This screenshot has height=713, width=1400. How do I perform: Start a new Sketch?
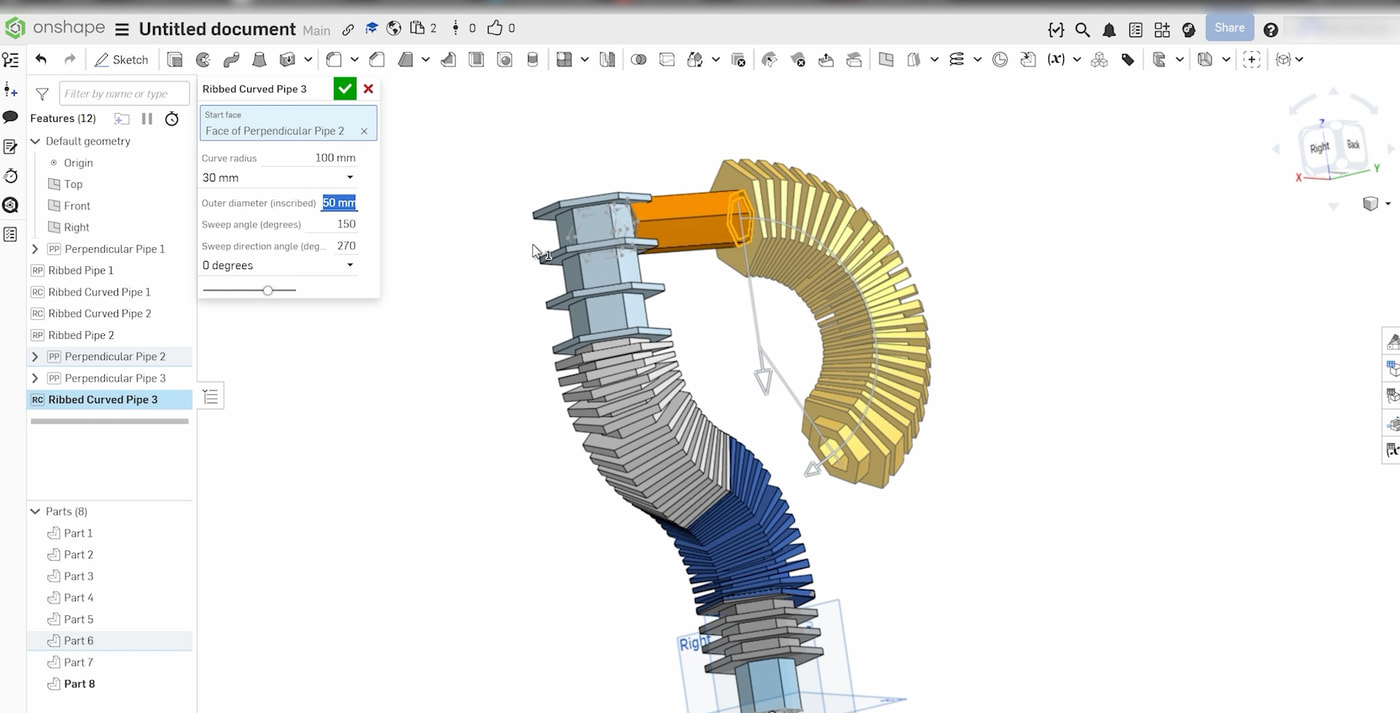[121, 59]
